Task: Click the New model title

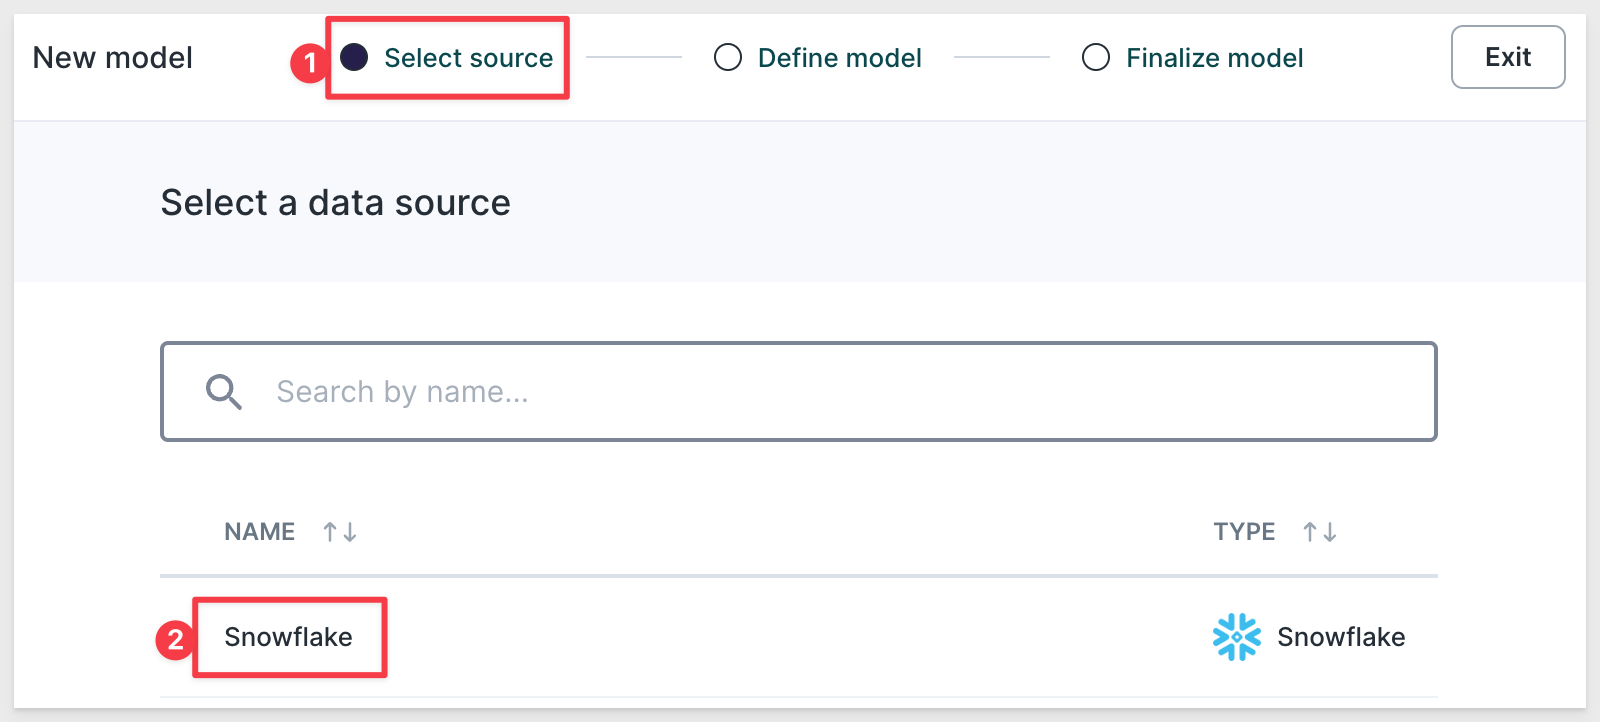Action: pyautogui.click(x=113, y=58)
